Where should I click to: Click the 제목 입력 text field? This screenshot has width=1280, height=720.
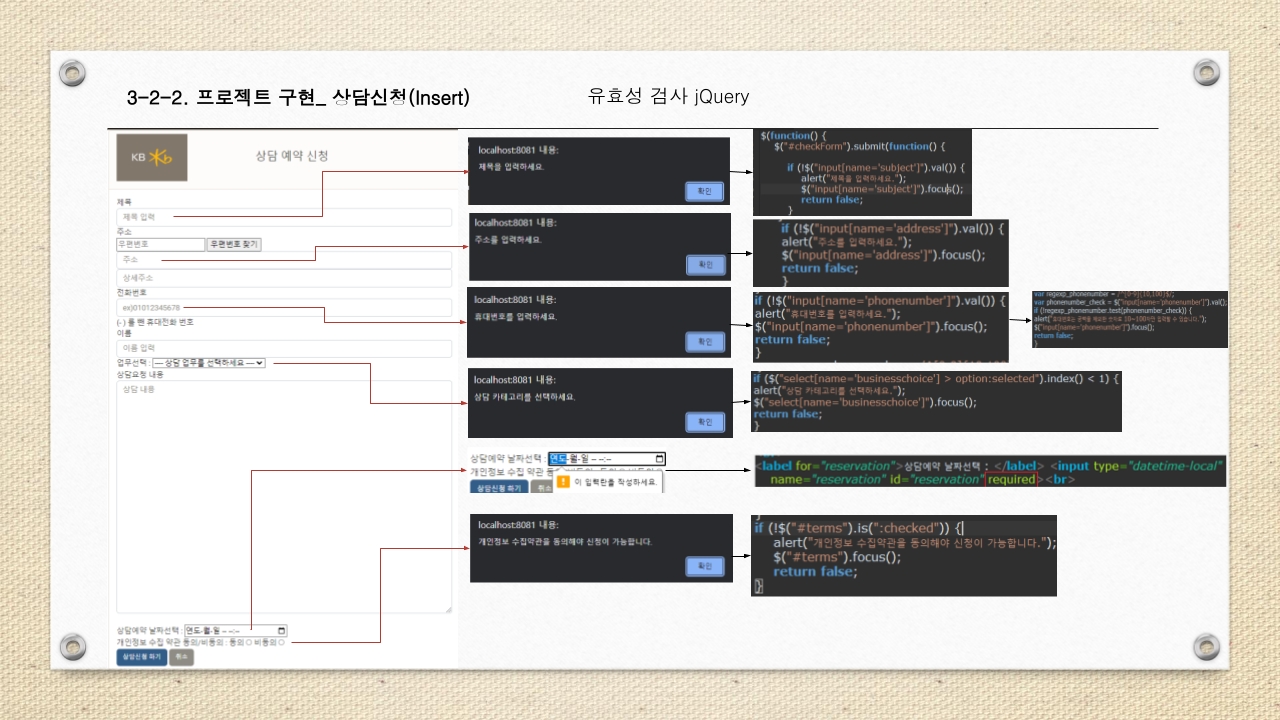click(280, 218)
